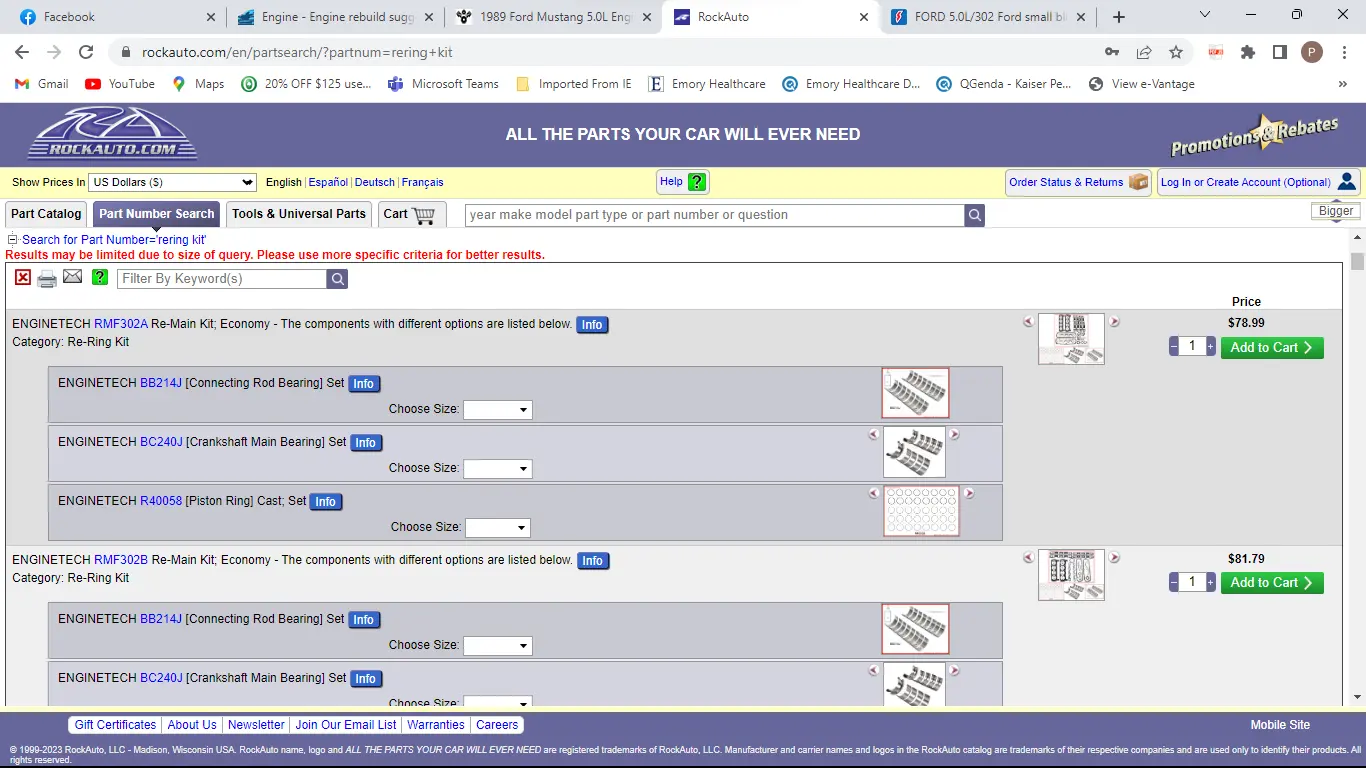Click the keyword filter magnifier button
The width and height of the screenshot is (1366, 768).
tap(337, 279)
